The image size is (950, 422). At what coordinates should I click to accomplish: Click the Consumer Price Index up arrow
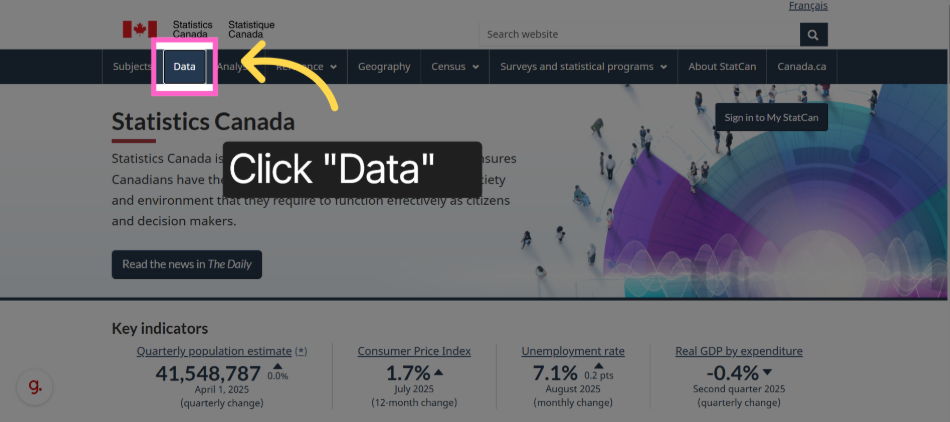(439, 372)
